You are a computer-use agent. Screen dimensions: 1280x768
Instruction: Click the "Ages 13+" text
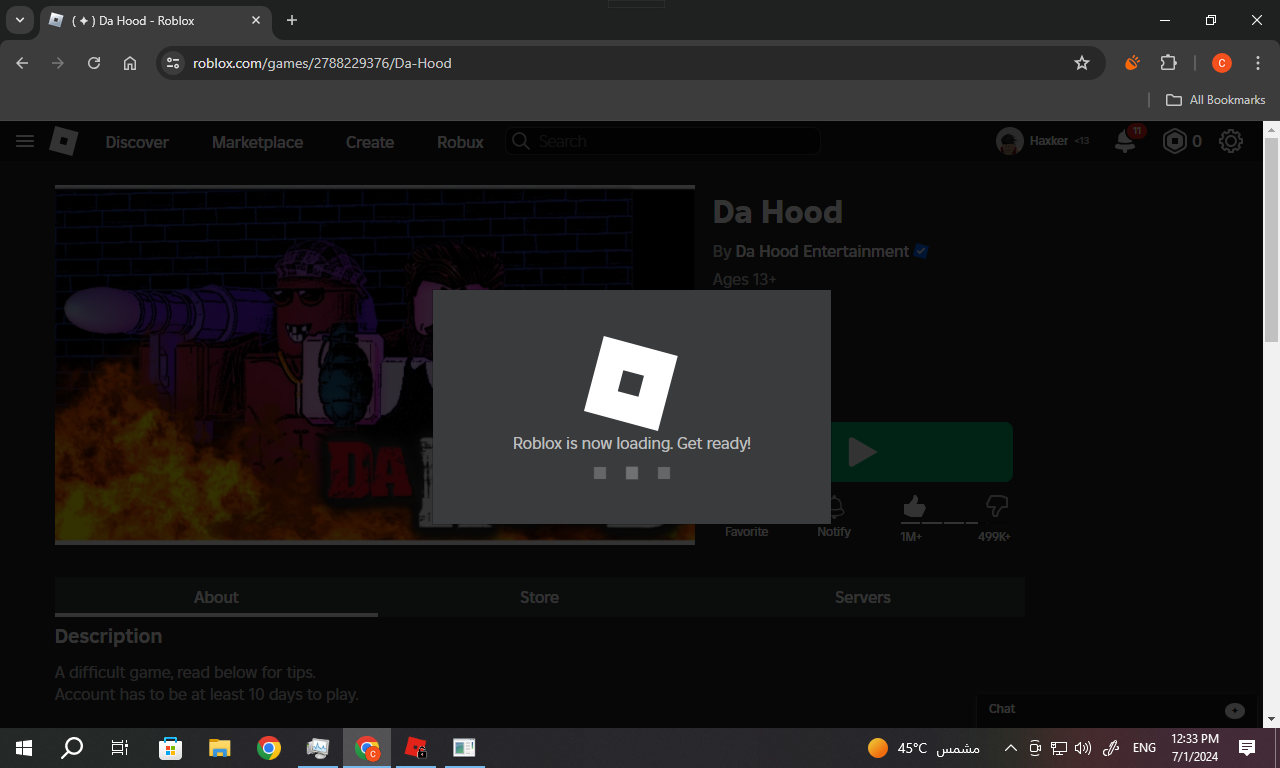click(x=745, y=279)
